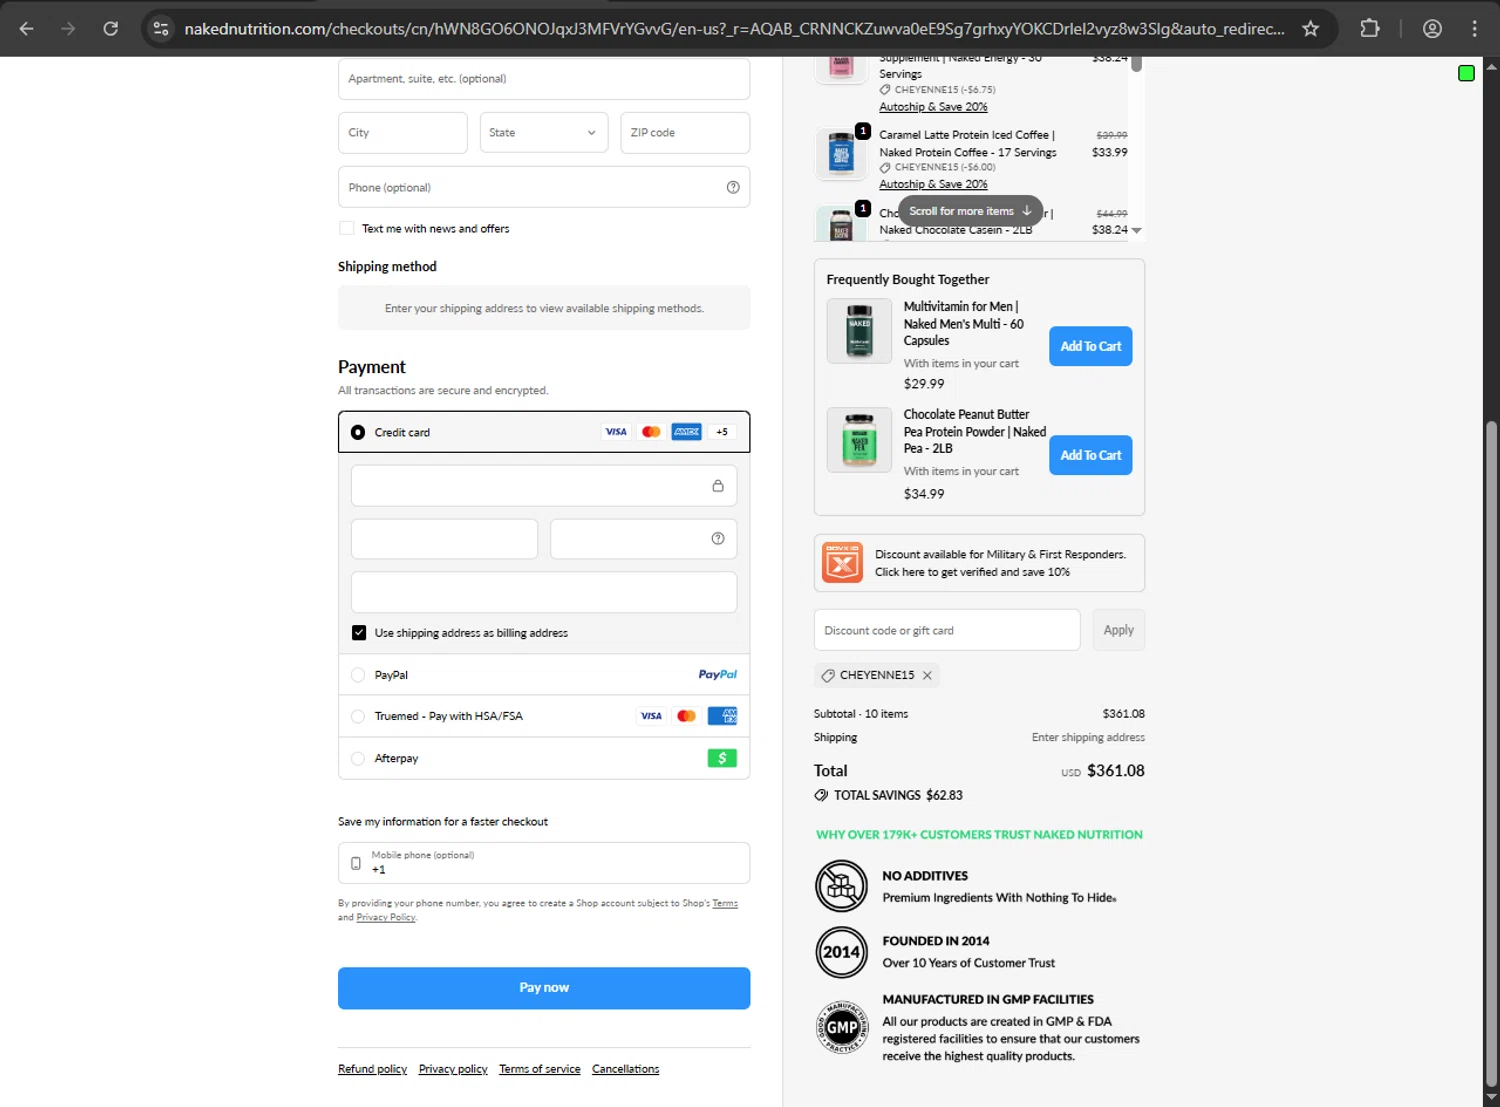
Task: Click the browser address bar URL
Action: click(735, 29)
